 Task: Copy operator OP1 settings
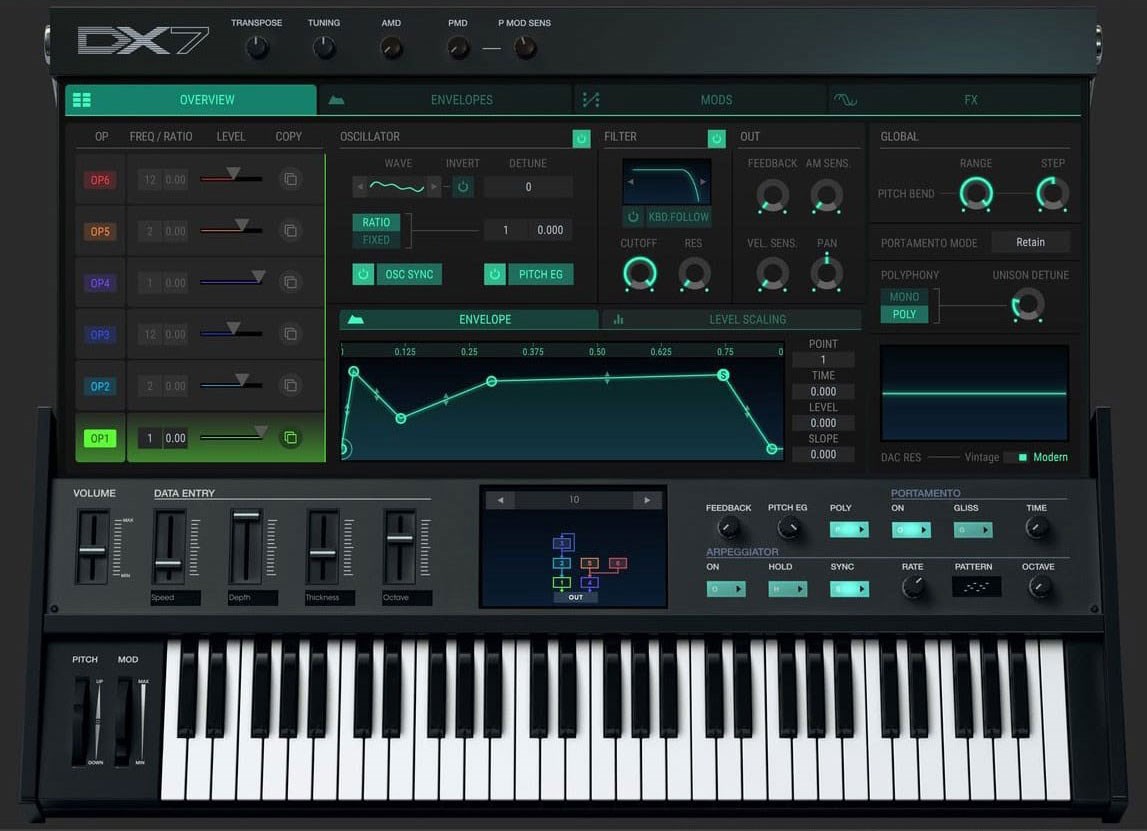[x=290, y=437]
